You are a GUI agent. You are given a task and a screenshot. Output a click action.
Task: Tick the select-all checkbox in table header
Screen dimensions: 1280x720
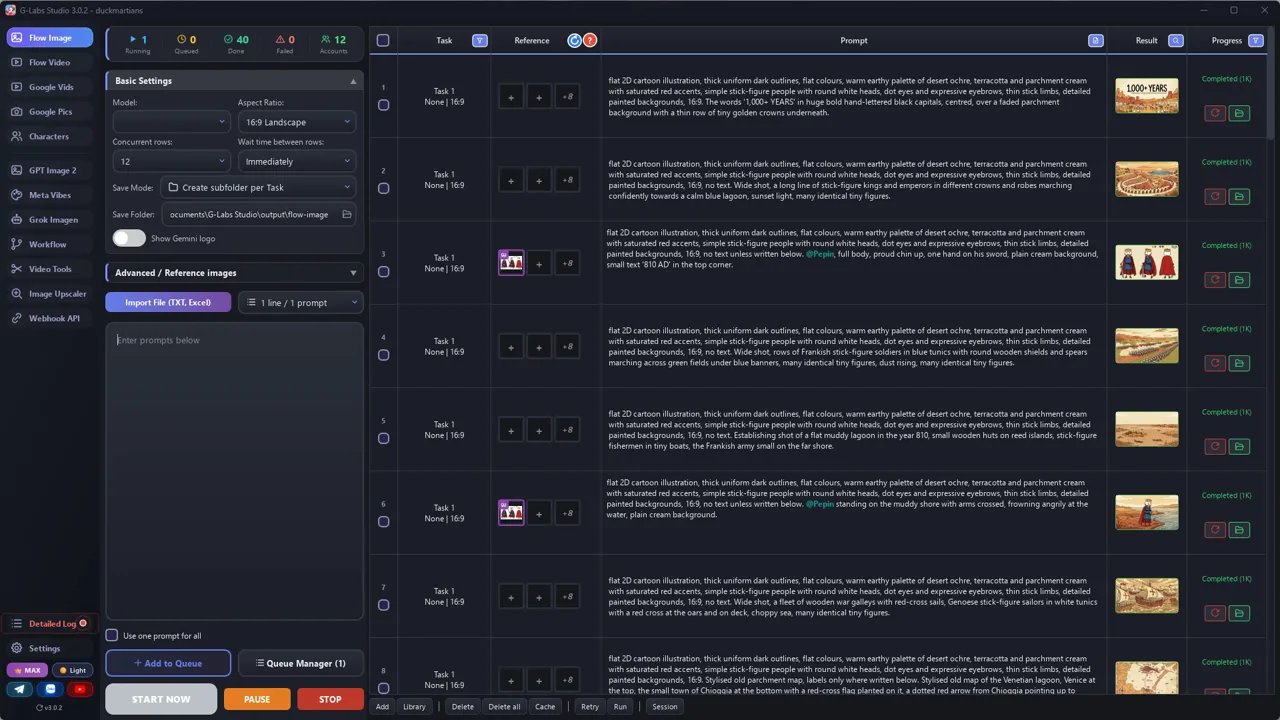tap(383, 41)
